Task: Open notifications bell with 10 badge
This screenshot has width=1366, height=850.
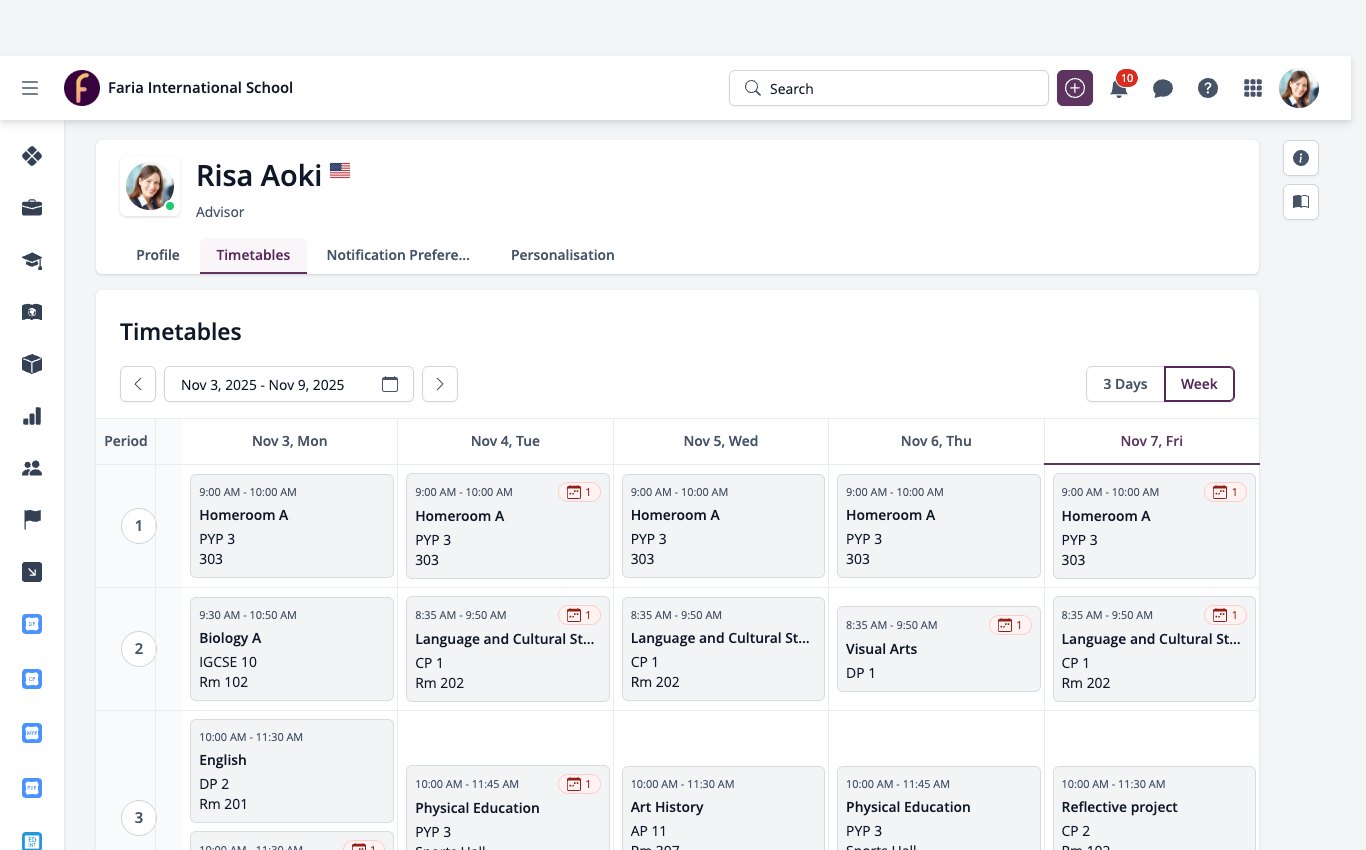Action: click(1120, 87)
